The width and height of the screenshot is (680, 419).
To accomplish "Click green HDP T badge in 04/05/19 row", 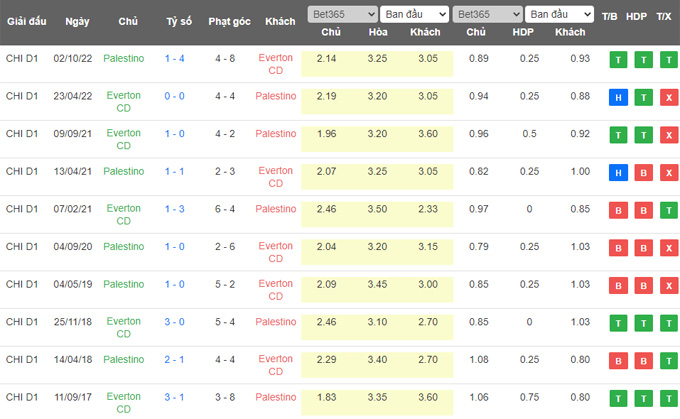I will 640,286.
